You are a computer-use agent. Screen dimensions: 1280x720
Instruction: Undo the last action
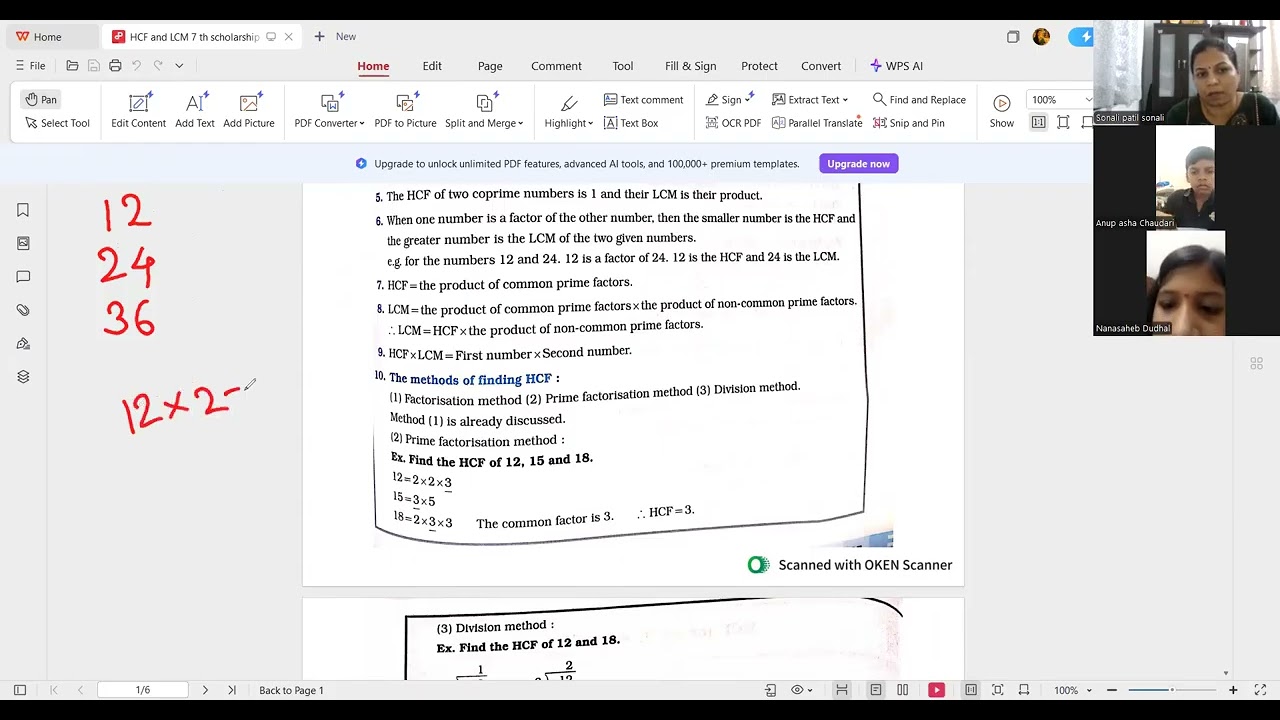[x=136, y=66]
